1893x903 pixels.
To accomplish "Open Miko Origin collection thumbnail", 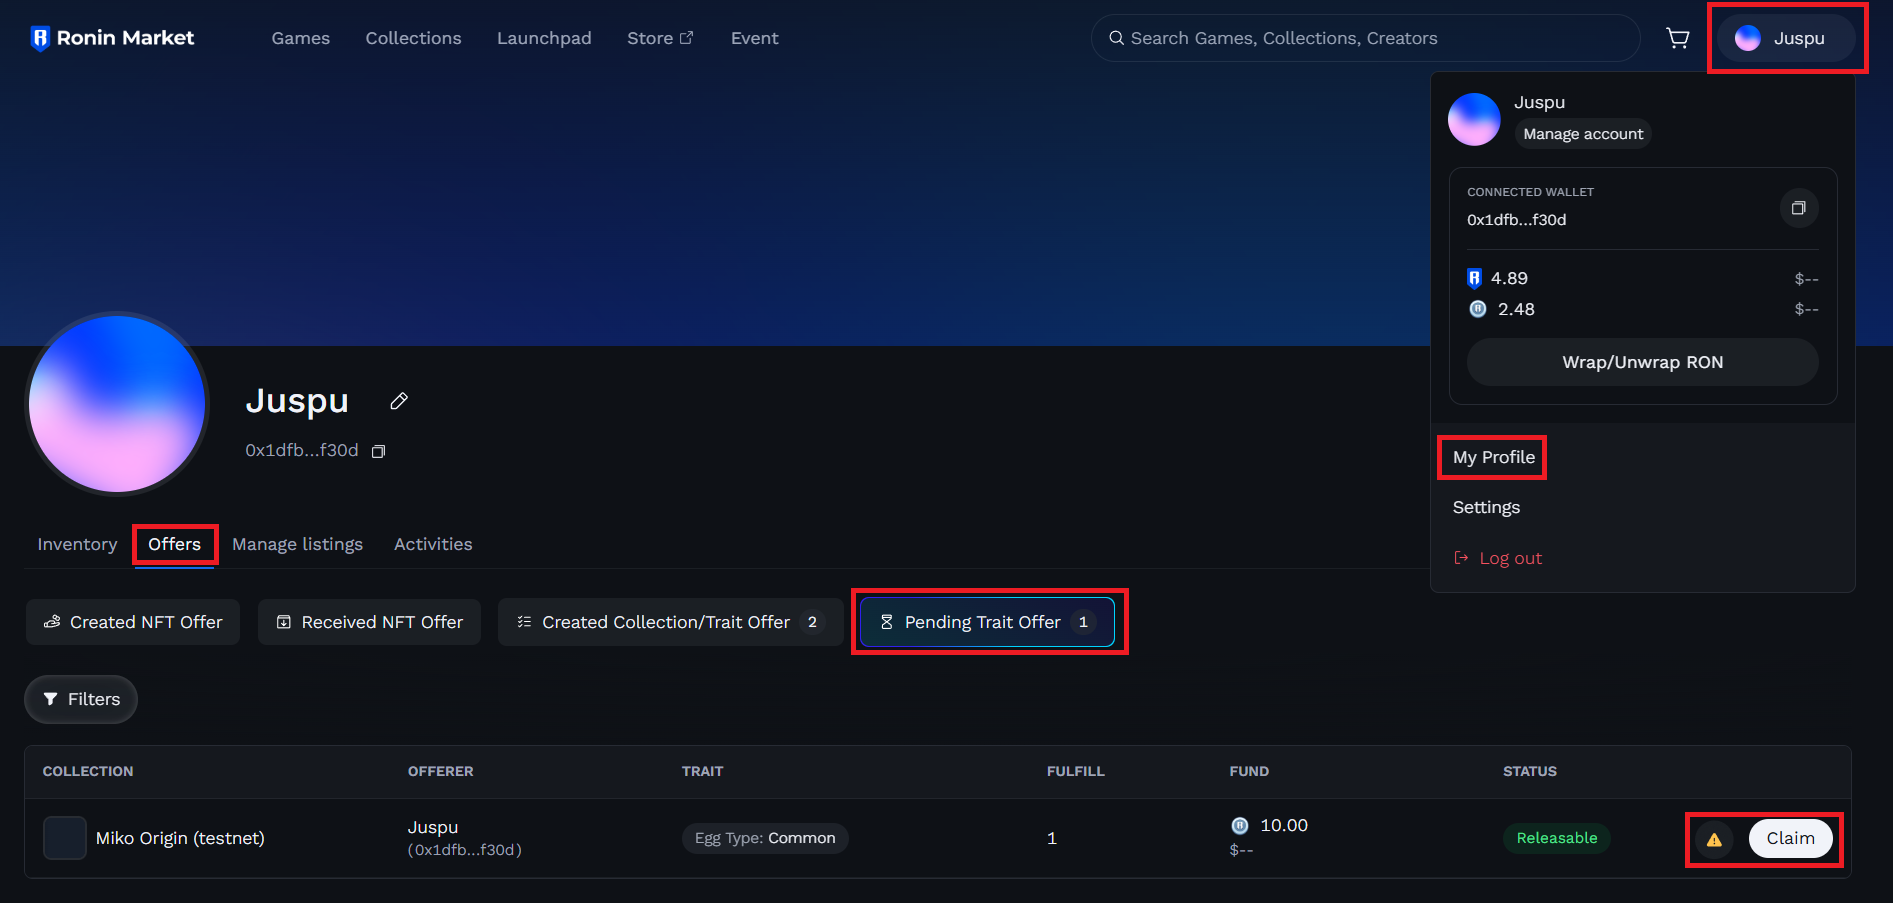I will (65, 838).
